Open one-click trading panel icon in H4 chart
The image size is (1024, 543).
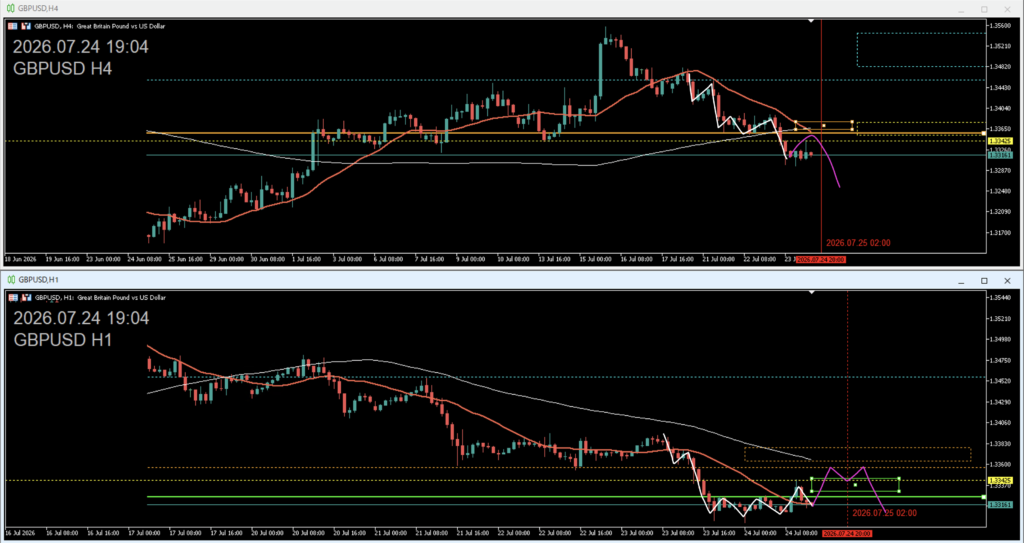(x=13, y=26)
